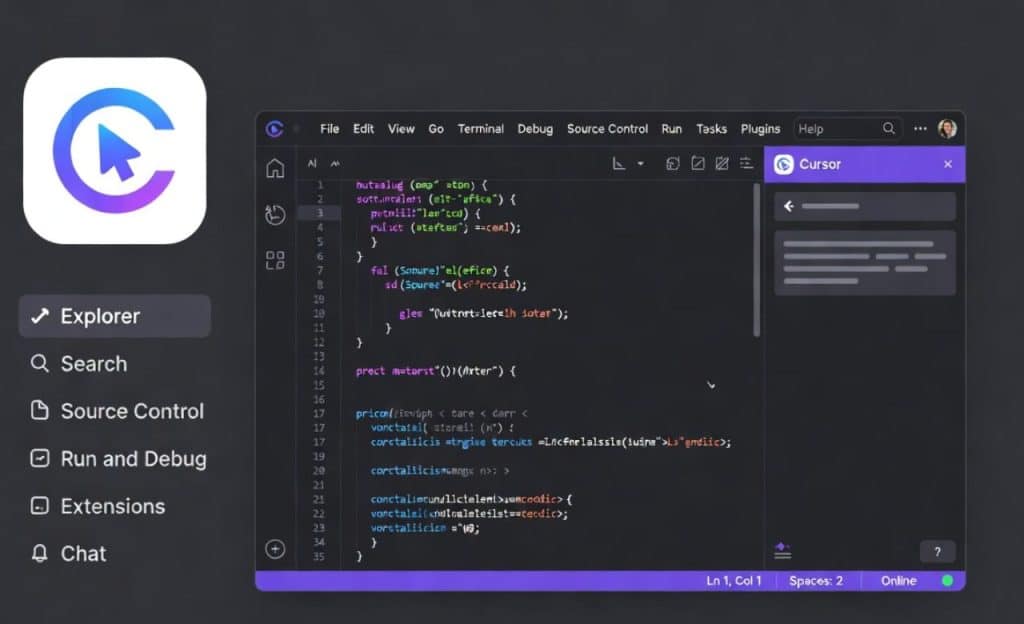Open the Go menu
1024x624 pixels.
(x=436, y=129)
